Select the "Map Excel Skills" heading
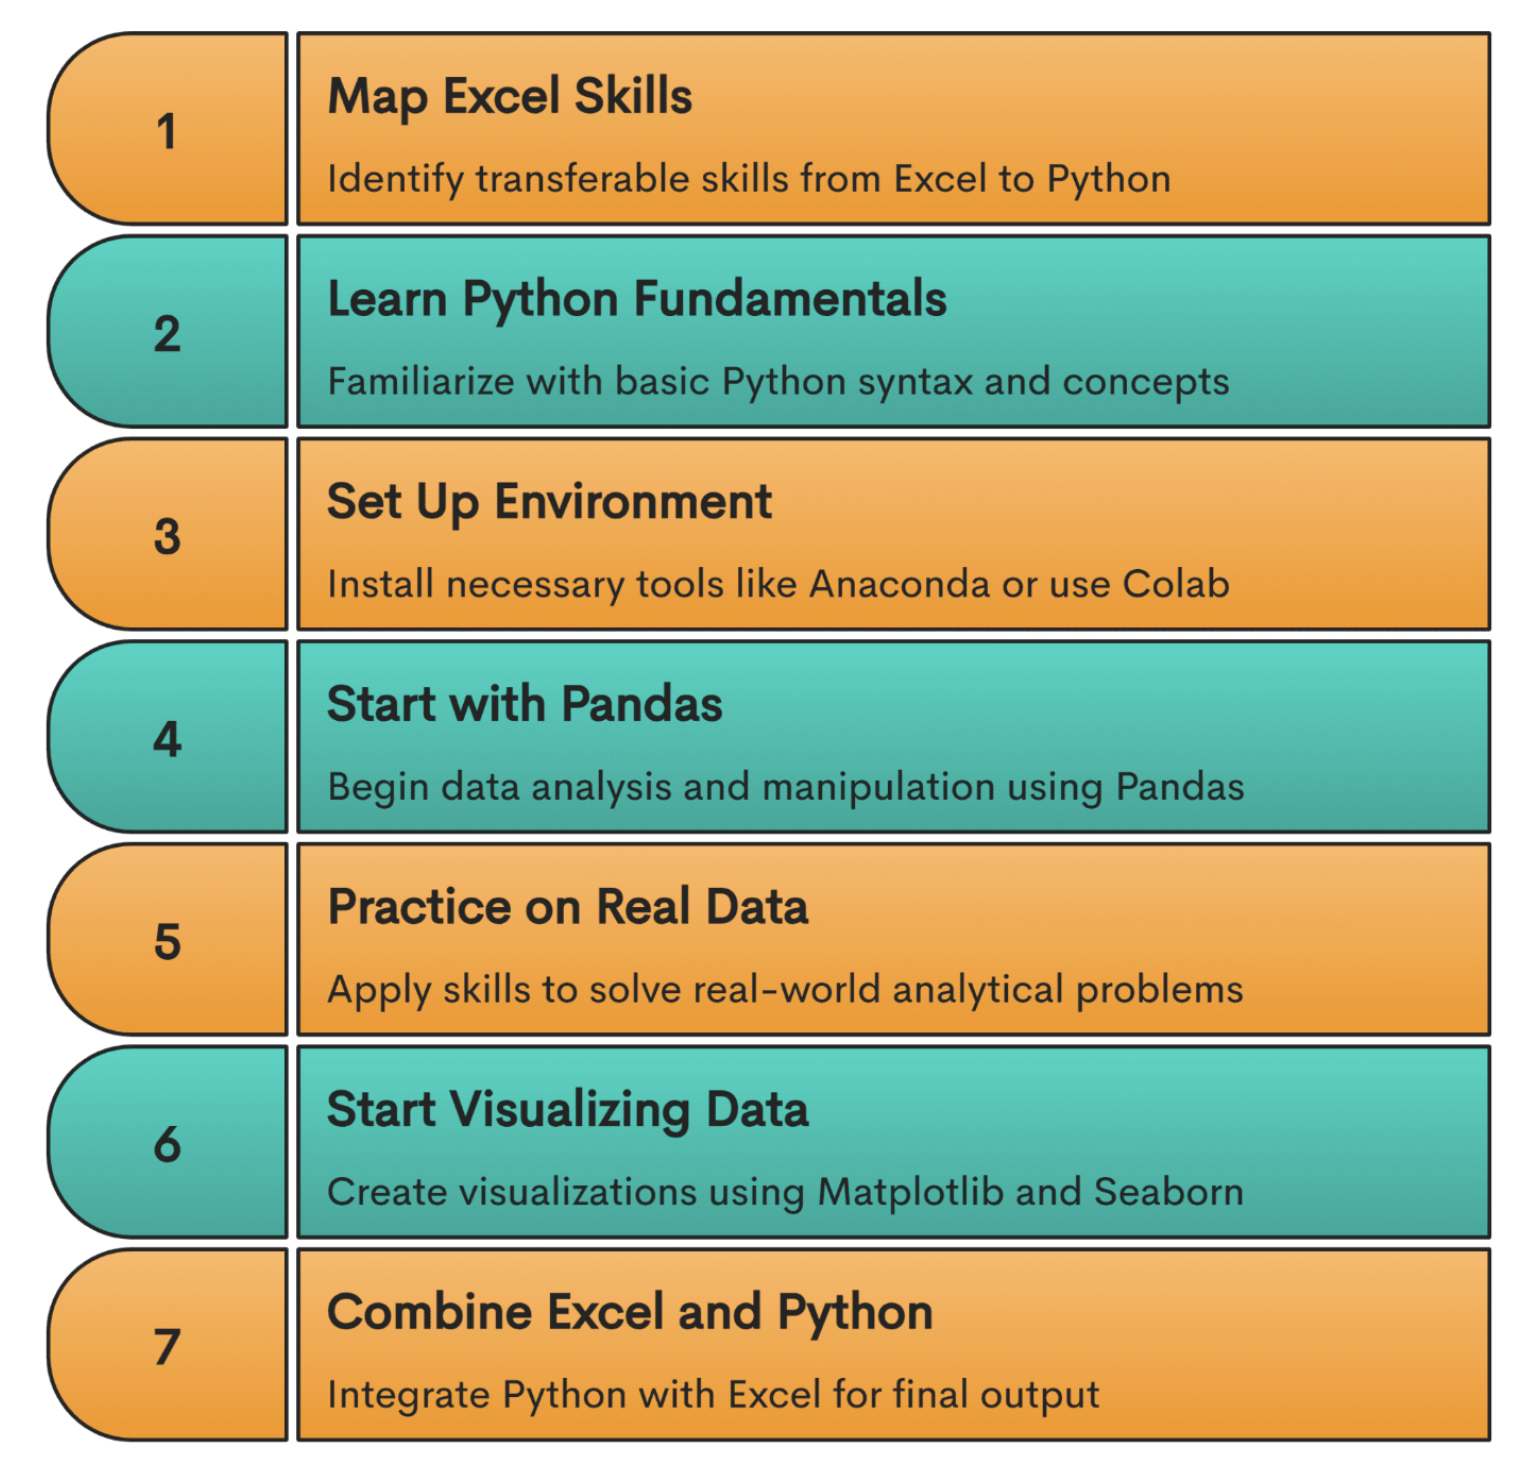The image size is (1521, 1471). point(510,97)
